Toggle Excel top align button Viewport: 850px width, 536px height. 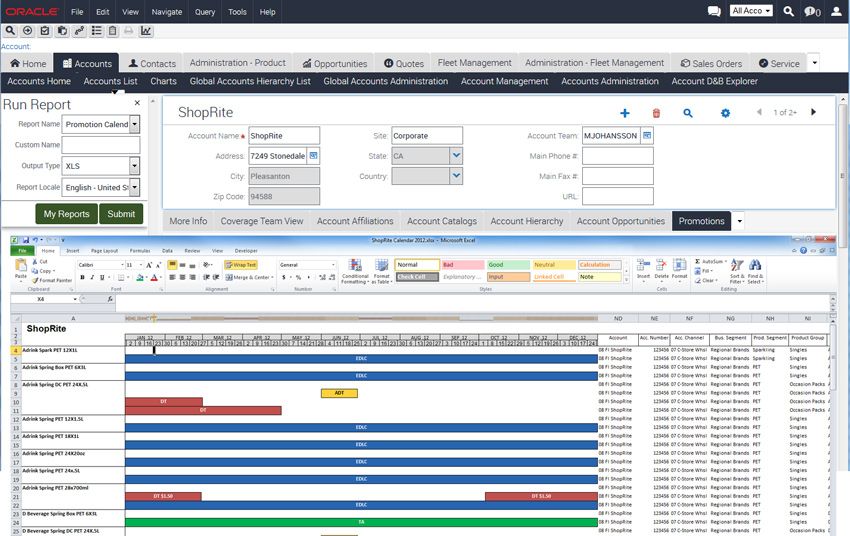click(x=172, y=265)
